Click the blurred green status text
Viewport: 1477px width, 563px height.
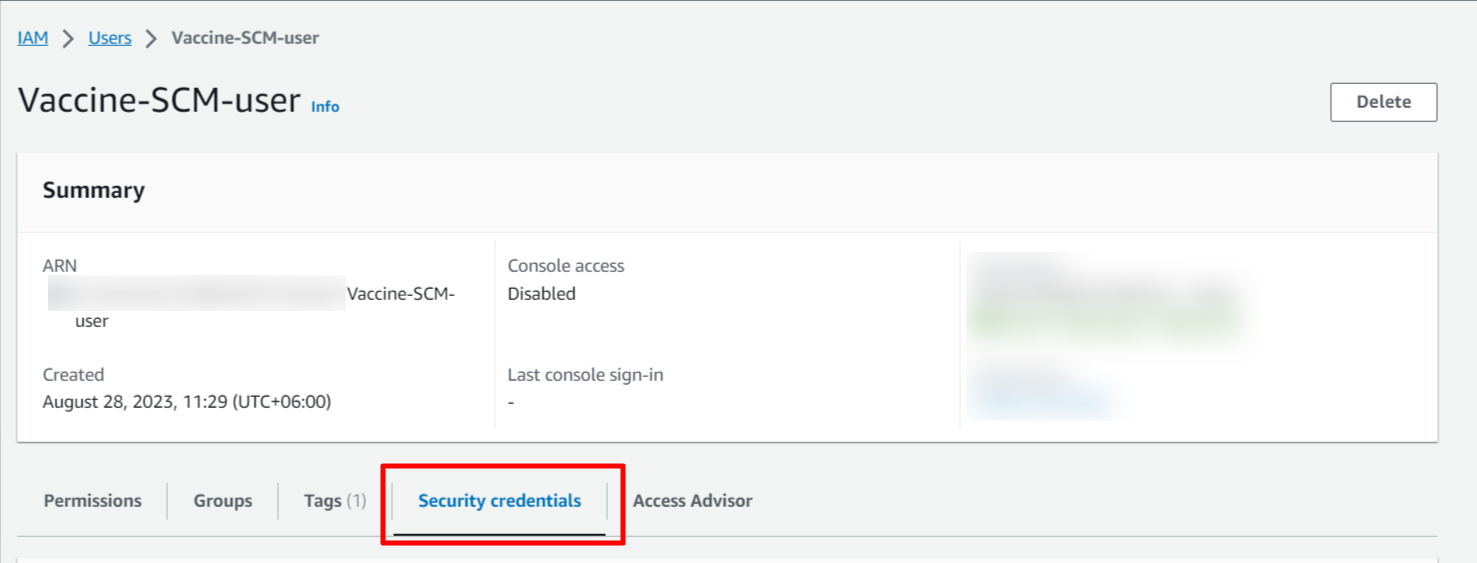click(x=1104, y=322)
